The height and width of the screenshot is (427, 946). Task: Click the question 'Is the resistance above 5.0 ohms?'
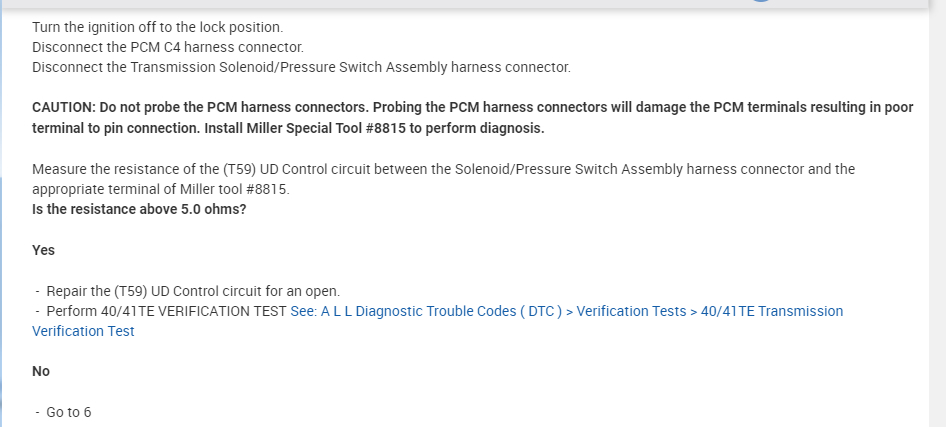click(139, 210)
